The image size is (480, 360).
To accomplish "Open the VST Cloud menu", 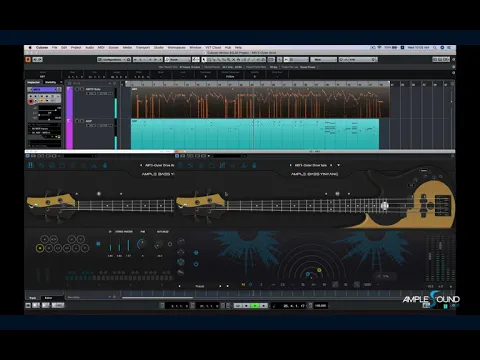I will coord(213,48).
